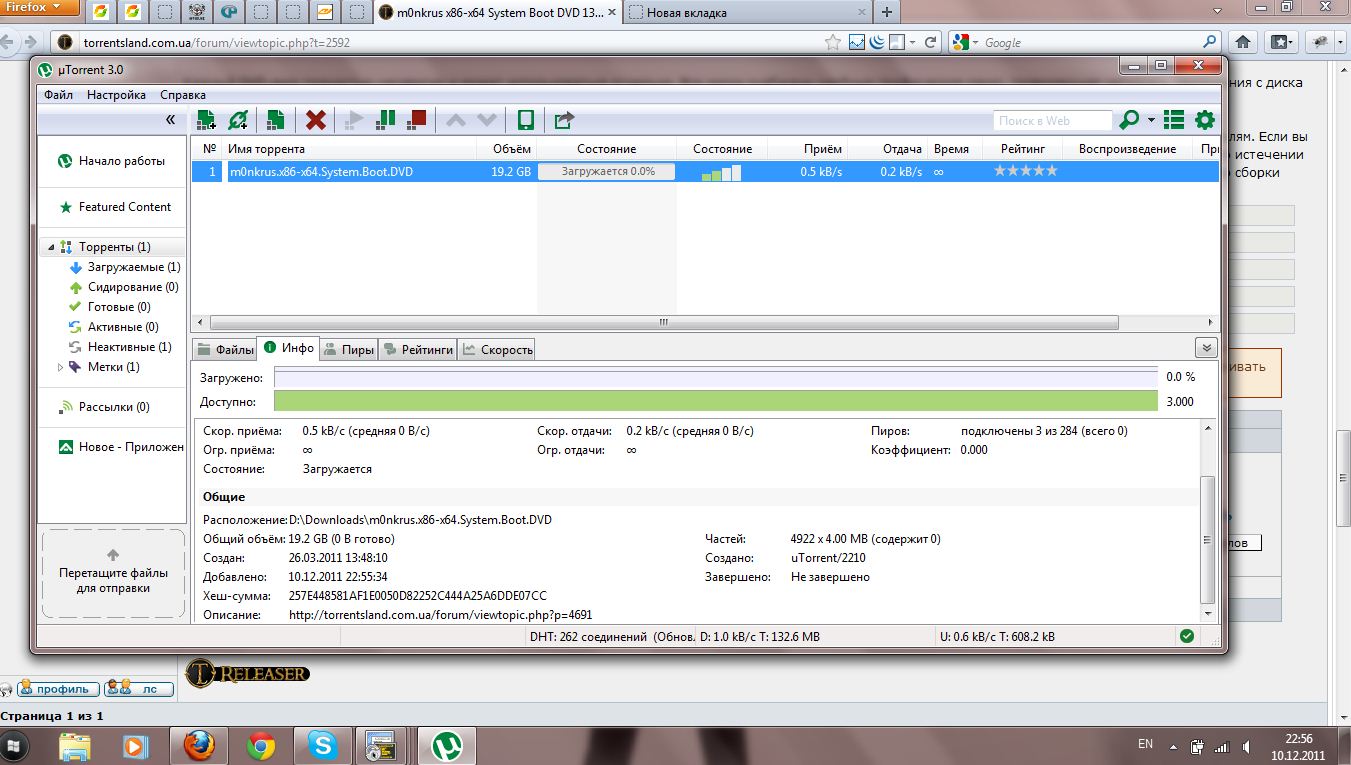Open Google Chrome from the taskbar
Image resolution: width=1351 pixels, height=765 pixels.
tap(261, 746)
